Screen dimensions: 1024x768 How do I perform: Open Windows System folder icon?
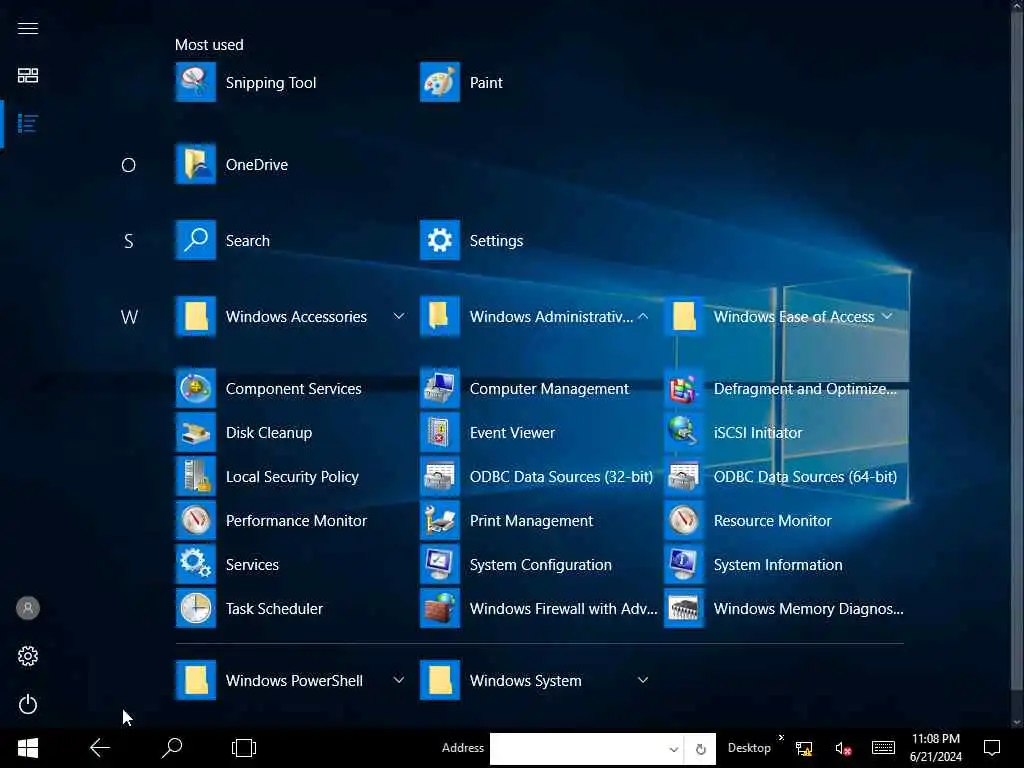pyautogui.click(x=440, y=680)
